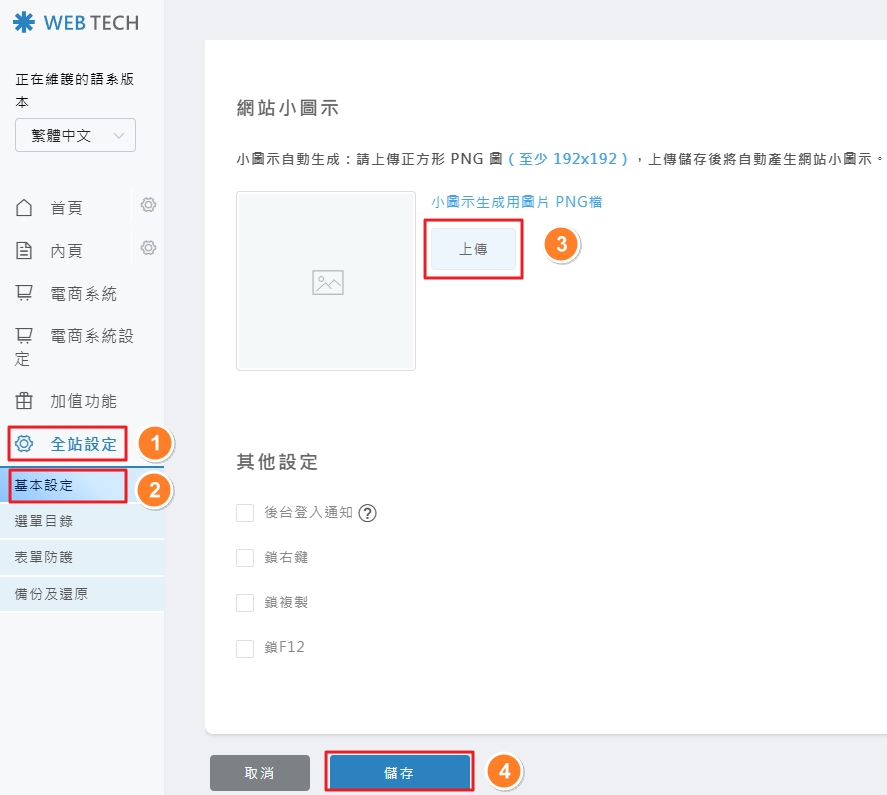Click the document icon beside 內頁
The height and width of the screenshot is (795, 887).
click(x=25, y=251)
